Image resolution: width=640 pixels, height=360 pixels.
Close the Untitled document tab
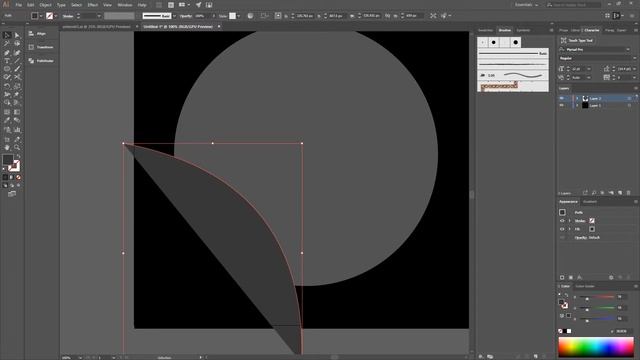coord(219,27)
